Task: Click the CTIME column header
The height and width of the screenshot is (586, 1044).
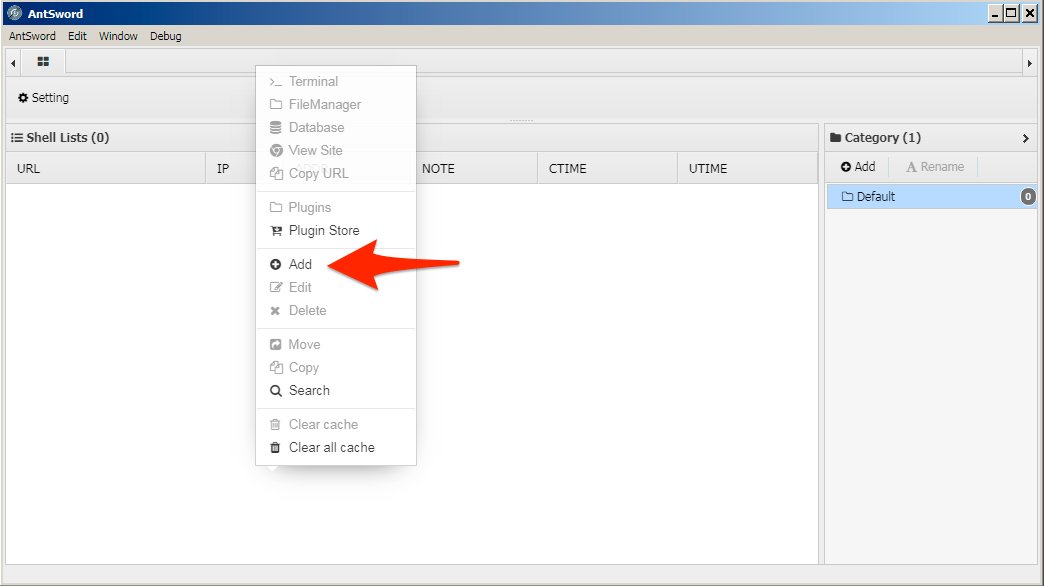Action: click(x=607, y=168)
